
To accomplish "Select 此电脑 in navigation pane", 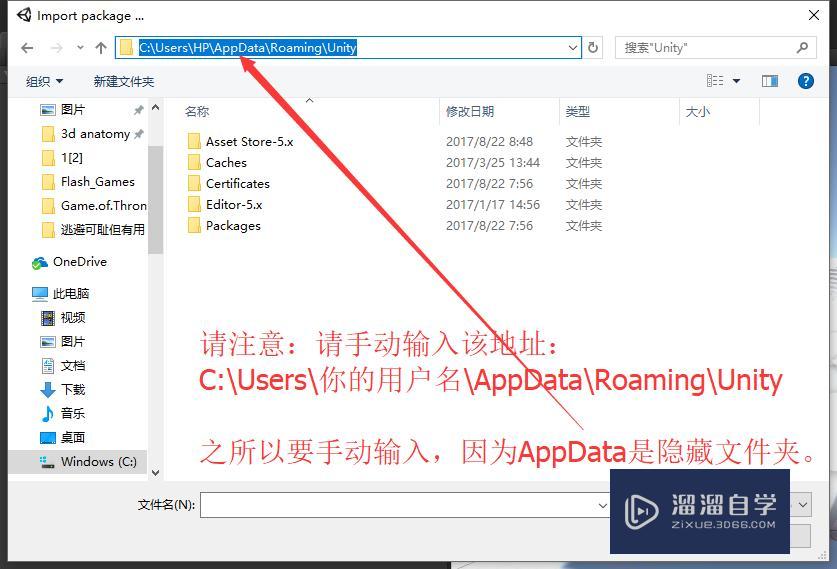I will 60,294.
